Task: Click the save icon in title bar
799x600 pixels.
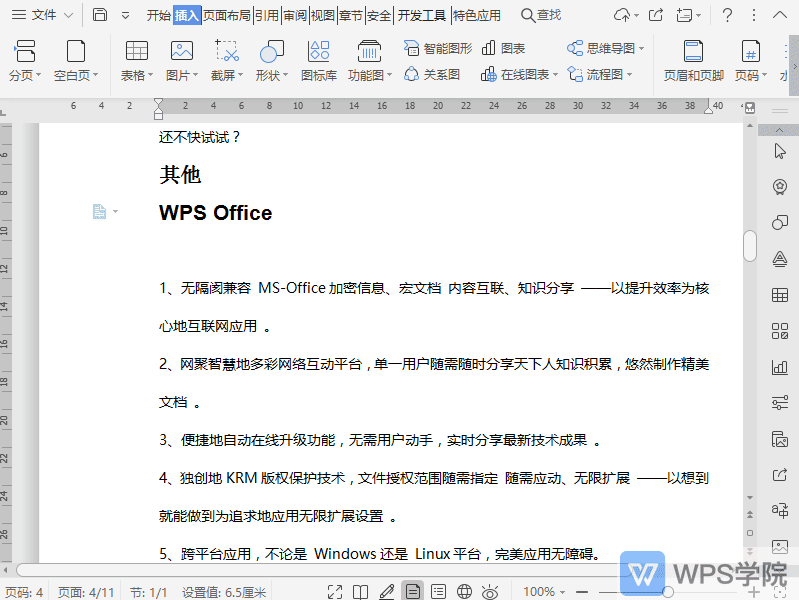Action: [x=100, y=15]
